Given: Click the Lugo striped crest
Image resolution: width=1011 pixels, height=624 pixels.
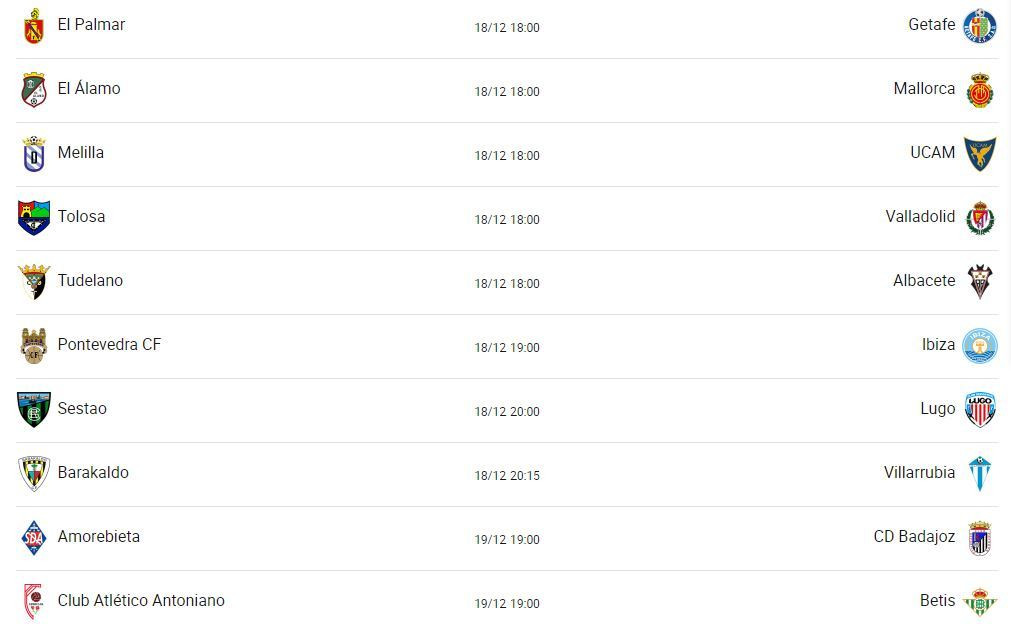Looking at the screenshot, I should coord(979,410).
